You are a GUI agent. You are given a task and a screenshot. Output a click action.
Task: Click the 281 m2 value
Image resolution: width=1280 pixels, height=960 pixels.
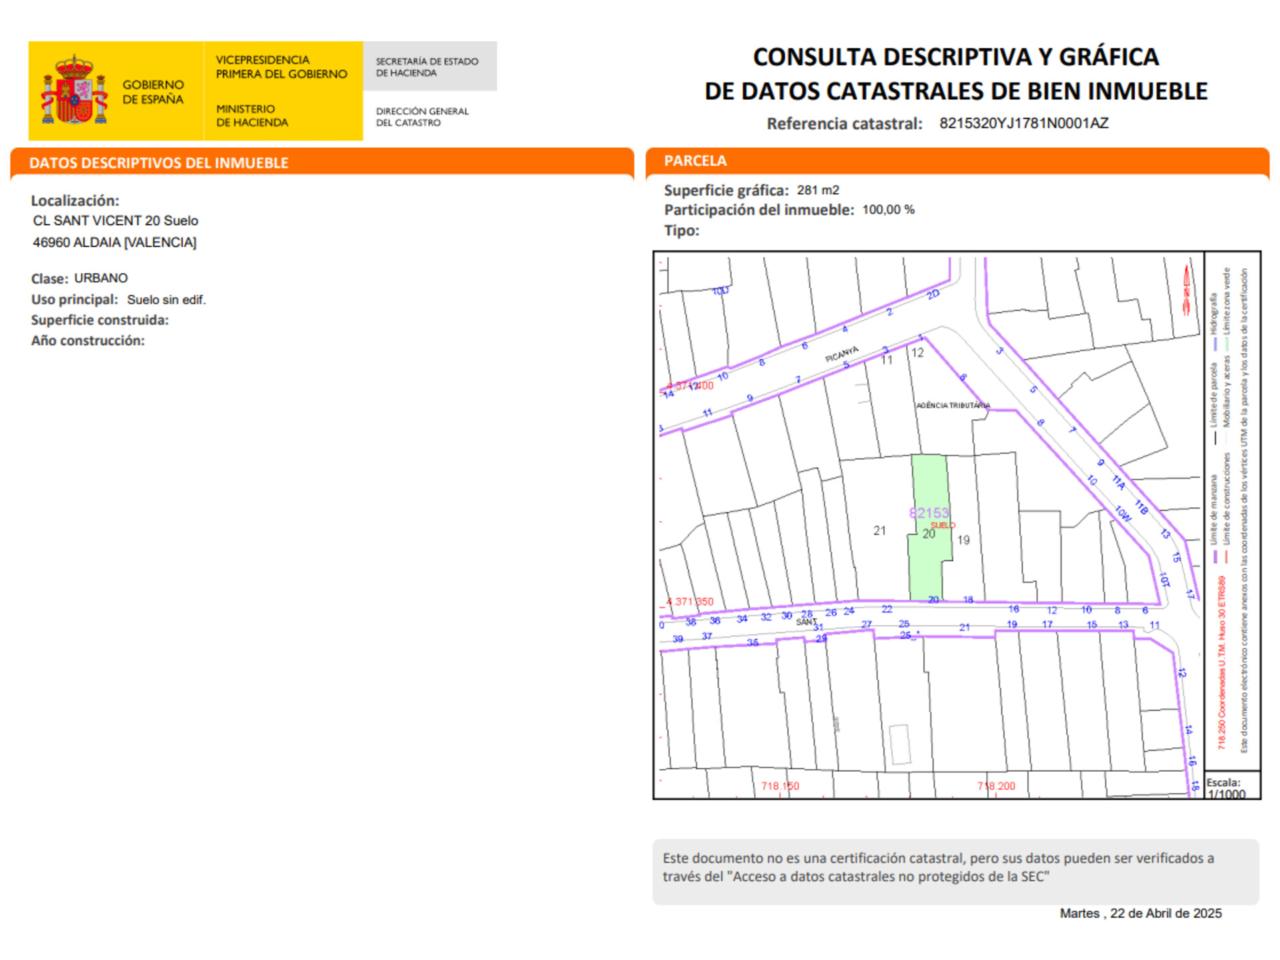(818, 190)
